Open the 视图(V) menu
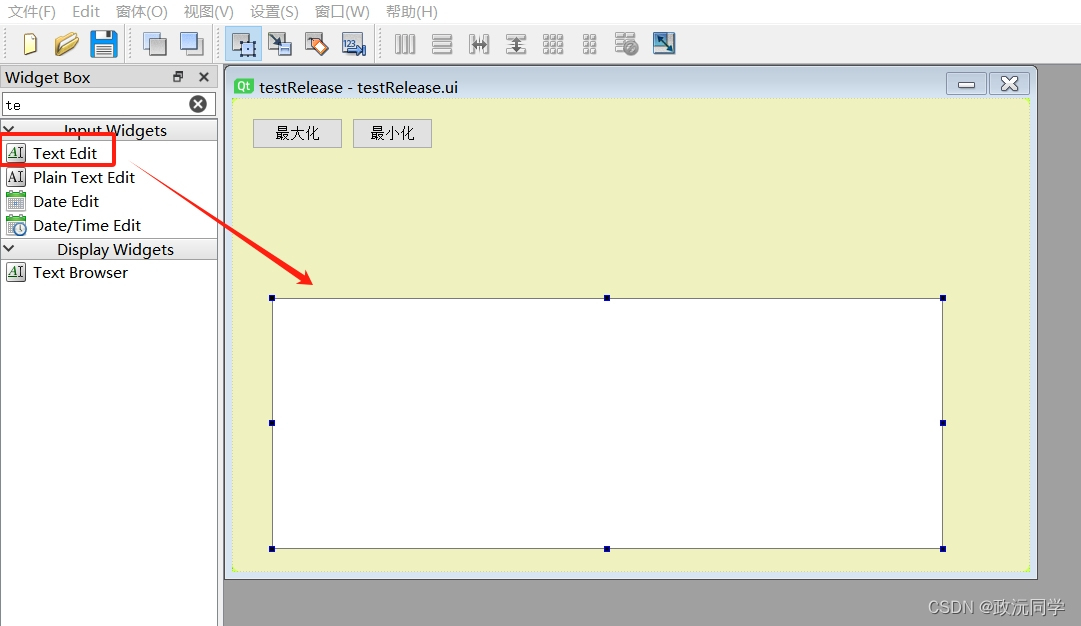The height and width of the screenshot is (626, 1081). coord(208,12)
